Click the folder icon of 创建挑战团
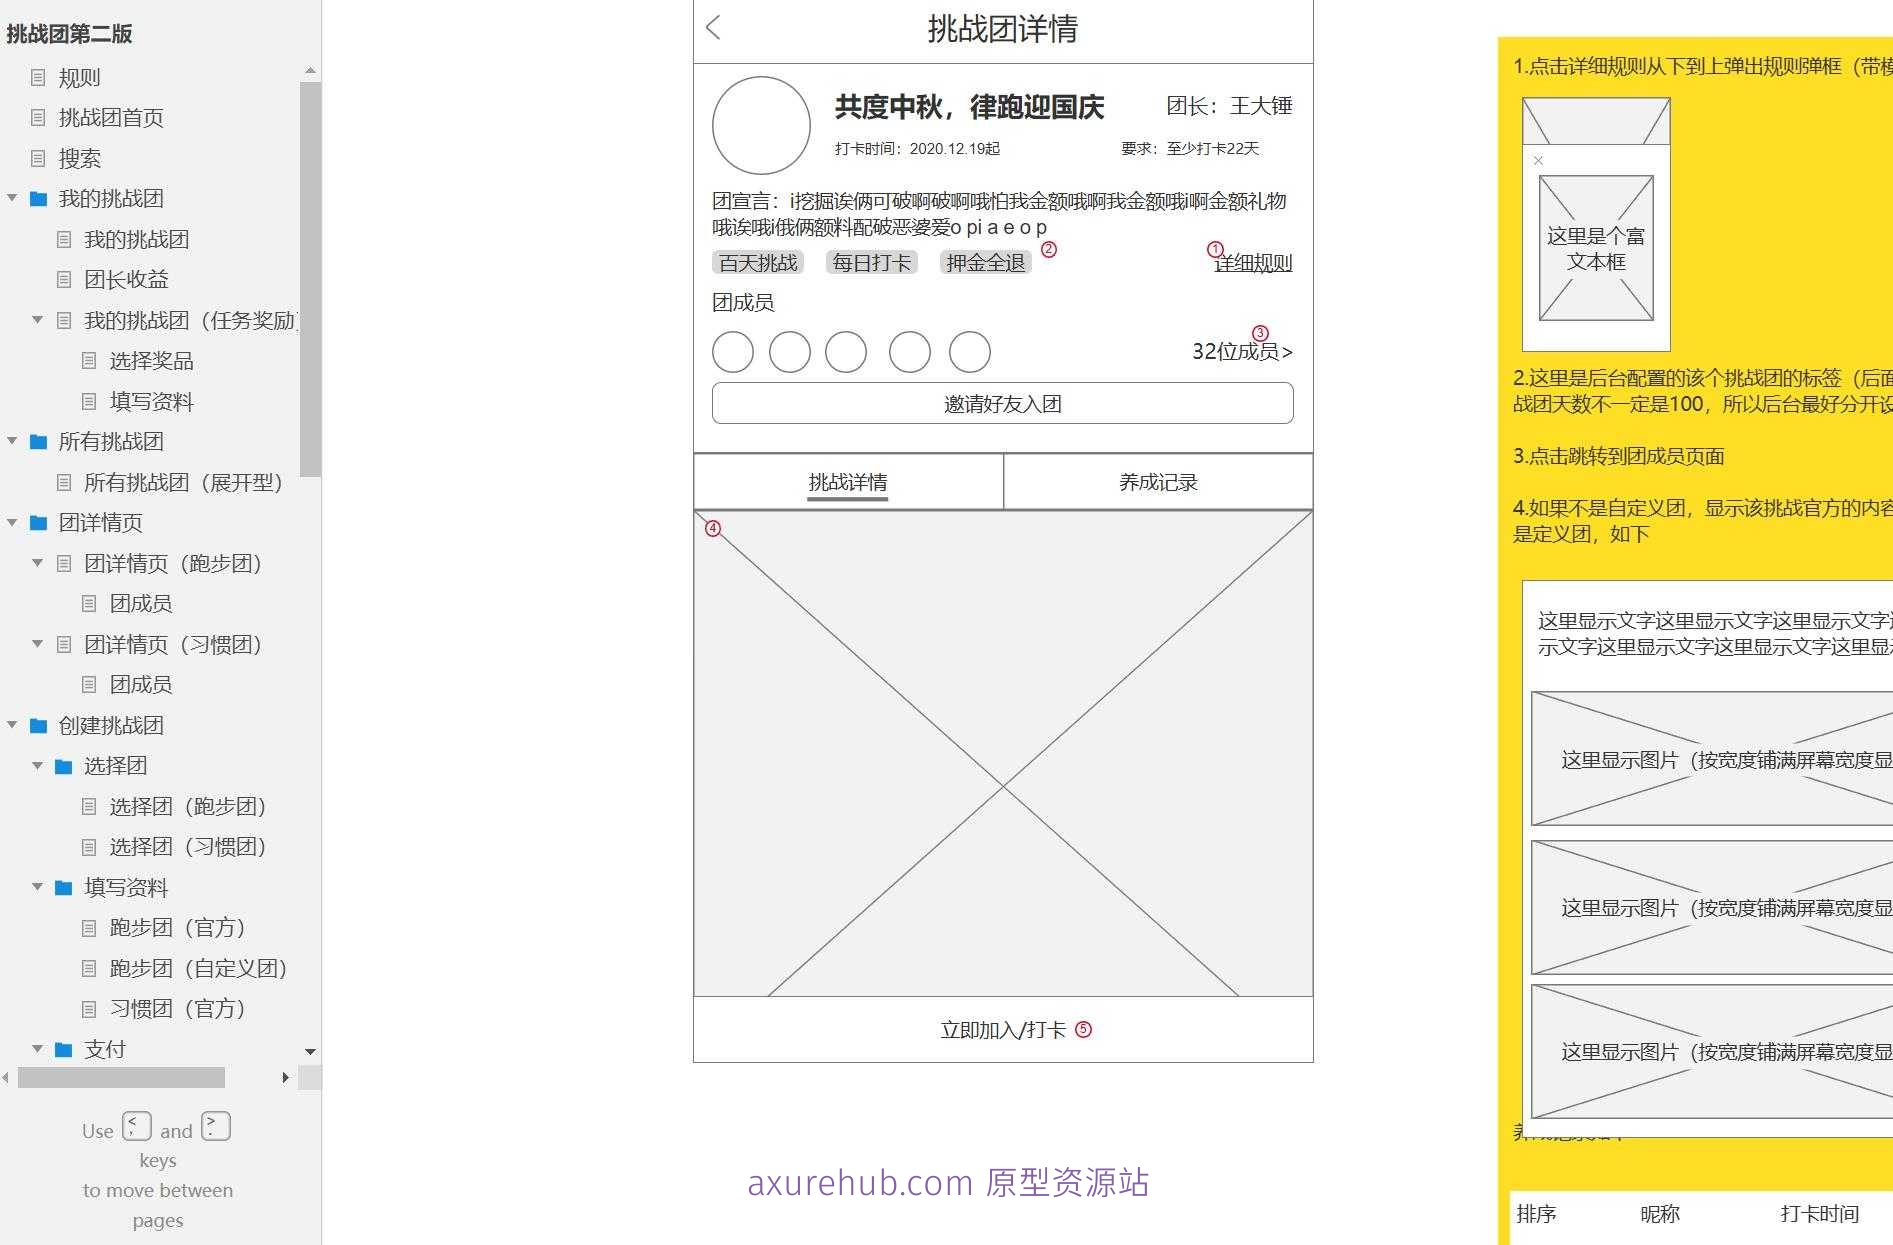The height and width of the screenshot is (1245, 1893). [x=39, y=725]
